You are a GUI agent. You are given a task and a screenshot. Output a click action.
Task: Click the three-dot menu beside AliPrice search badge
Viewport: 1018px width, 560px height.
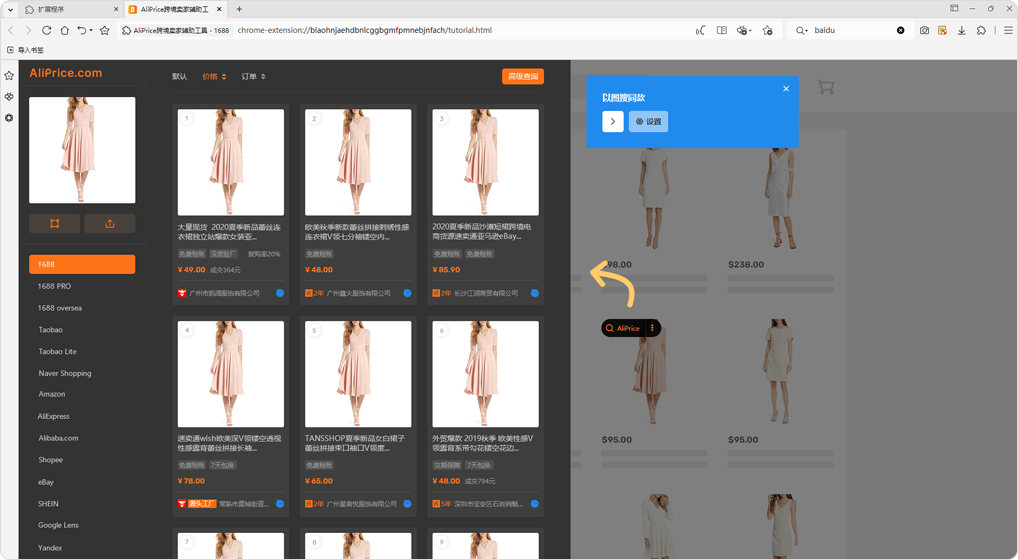tap(652, 328)
